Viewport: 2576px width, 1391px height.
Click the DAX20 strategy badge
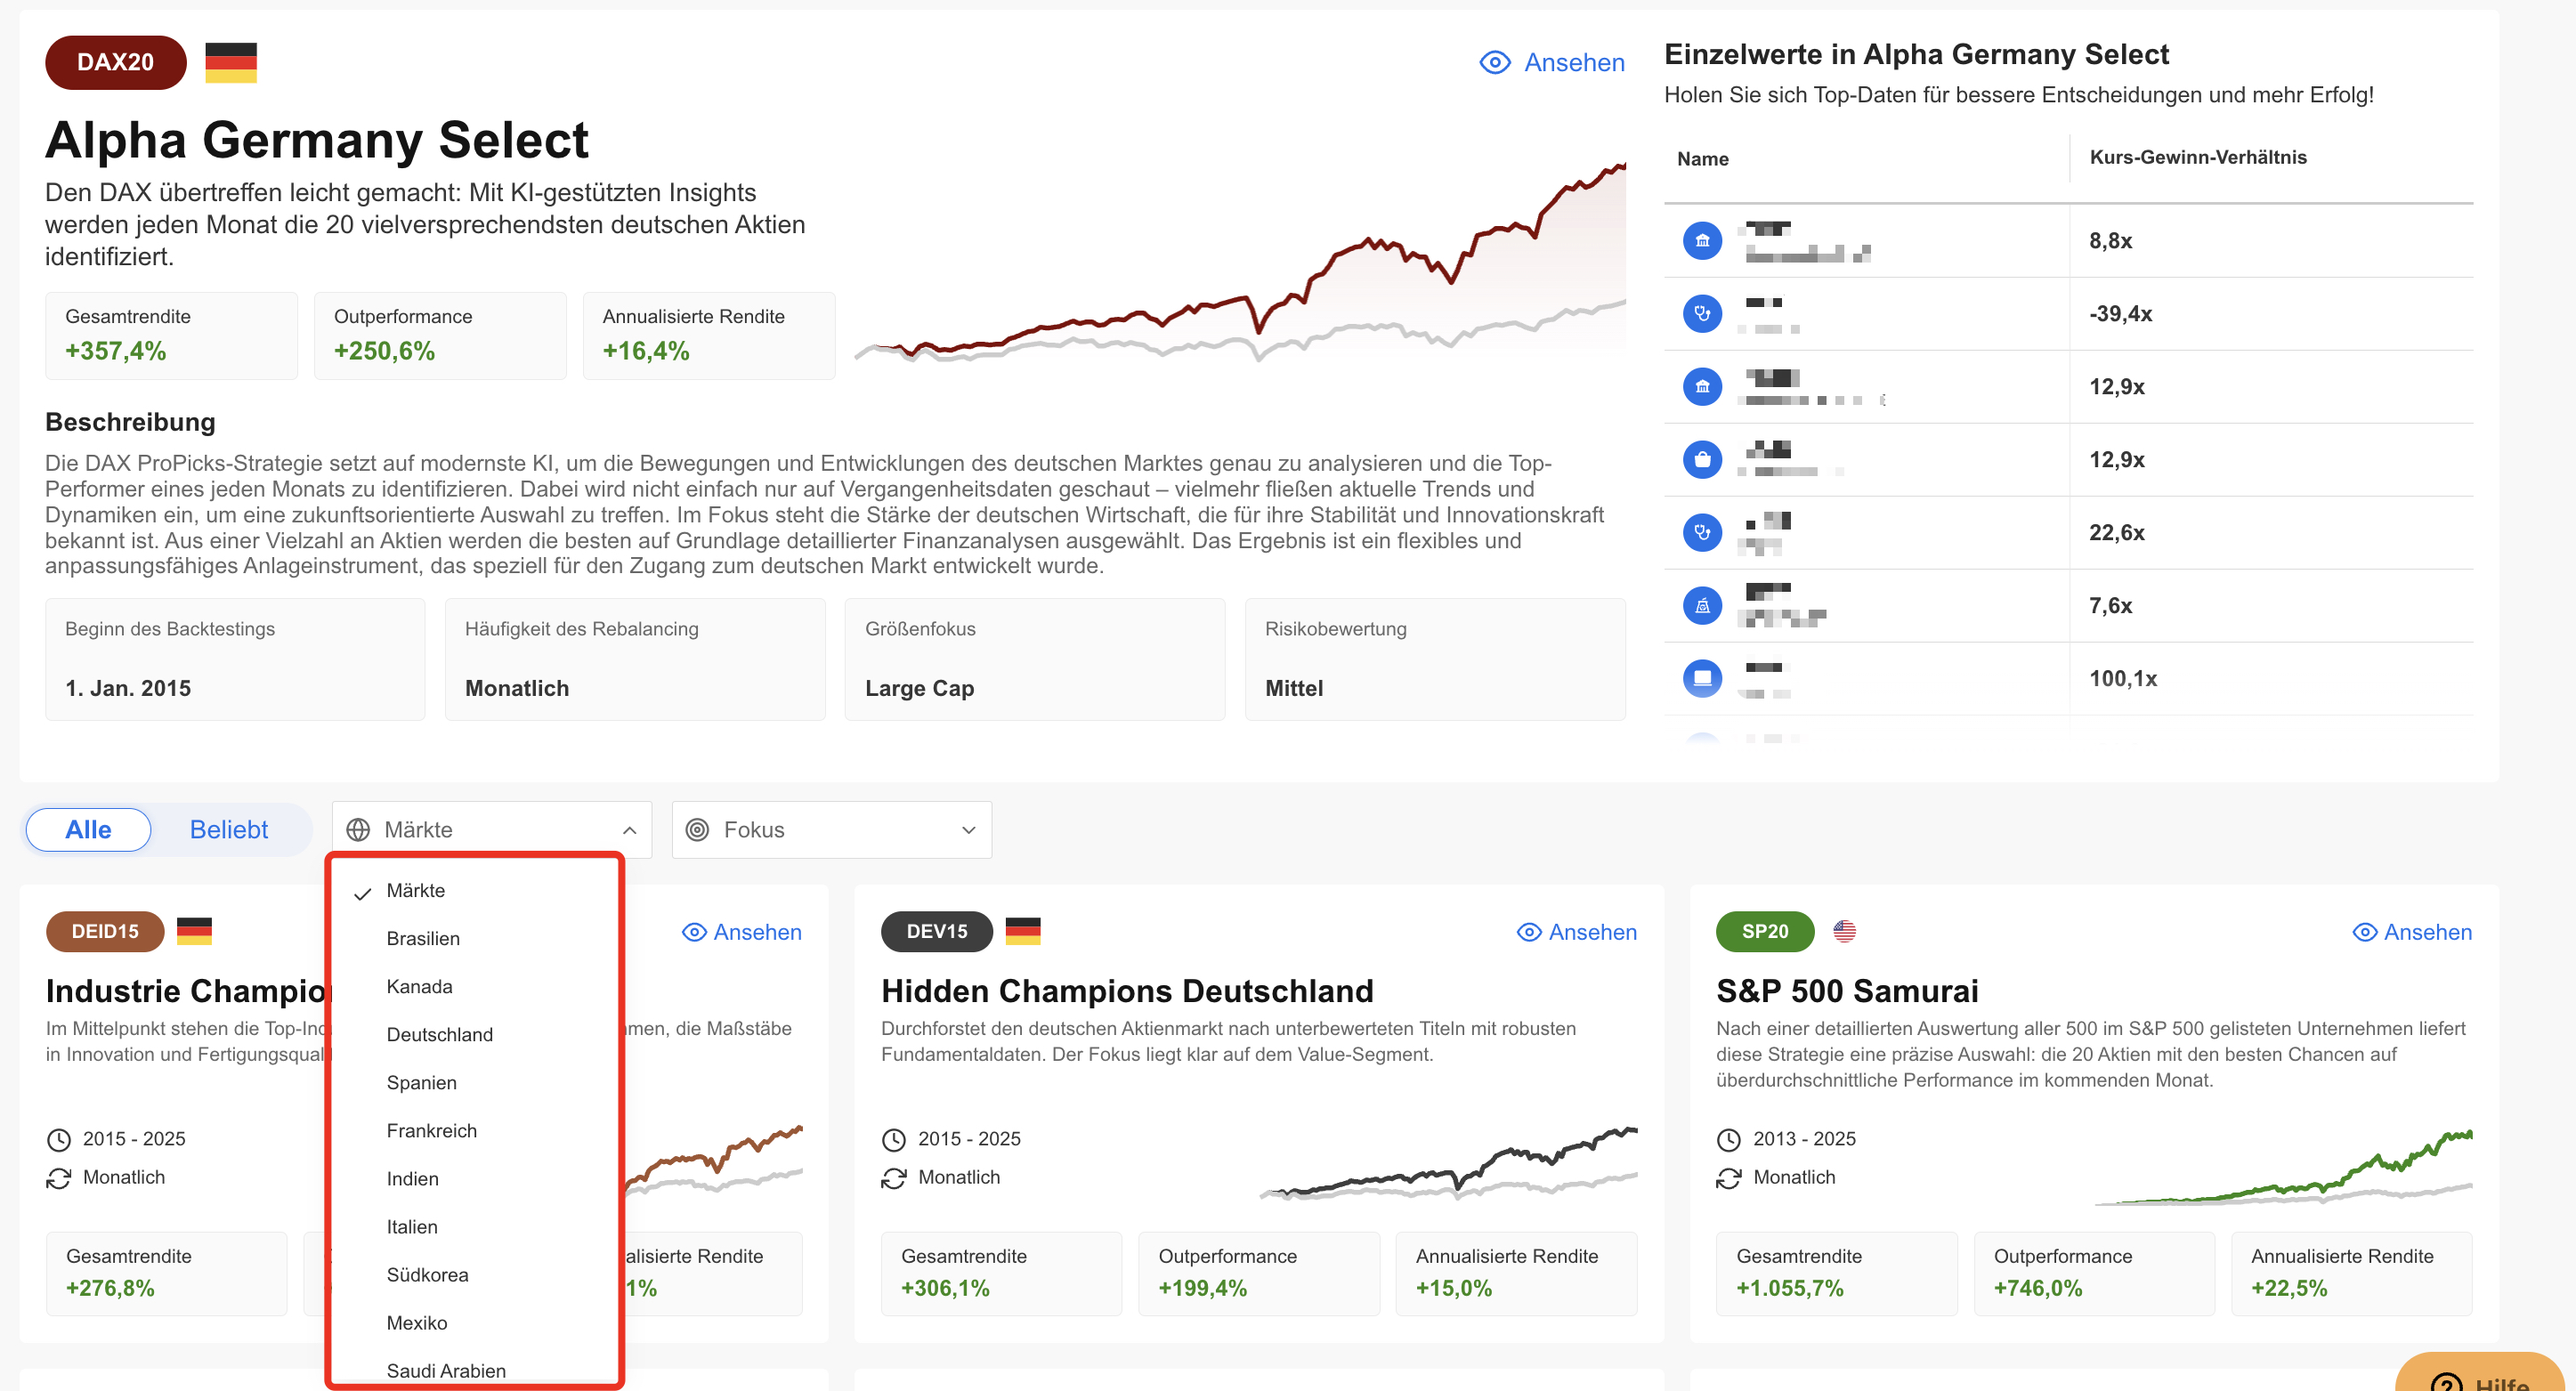116,62
